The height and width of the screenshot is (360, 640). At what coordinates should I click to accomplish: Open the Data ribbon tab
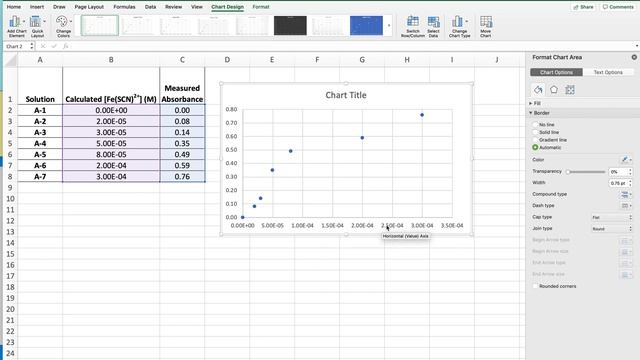(151, 7)
